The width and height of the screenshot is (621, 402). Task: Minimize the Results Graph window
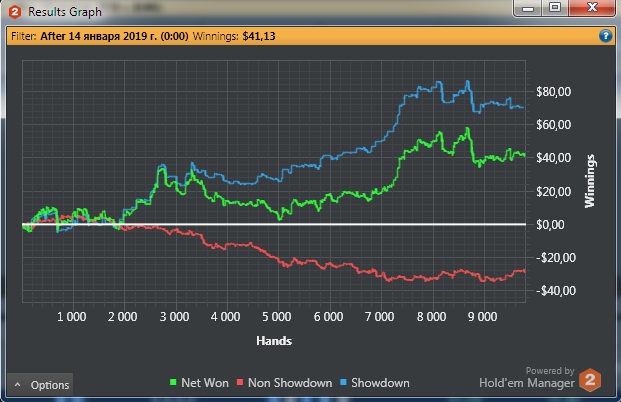[528, 8]
